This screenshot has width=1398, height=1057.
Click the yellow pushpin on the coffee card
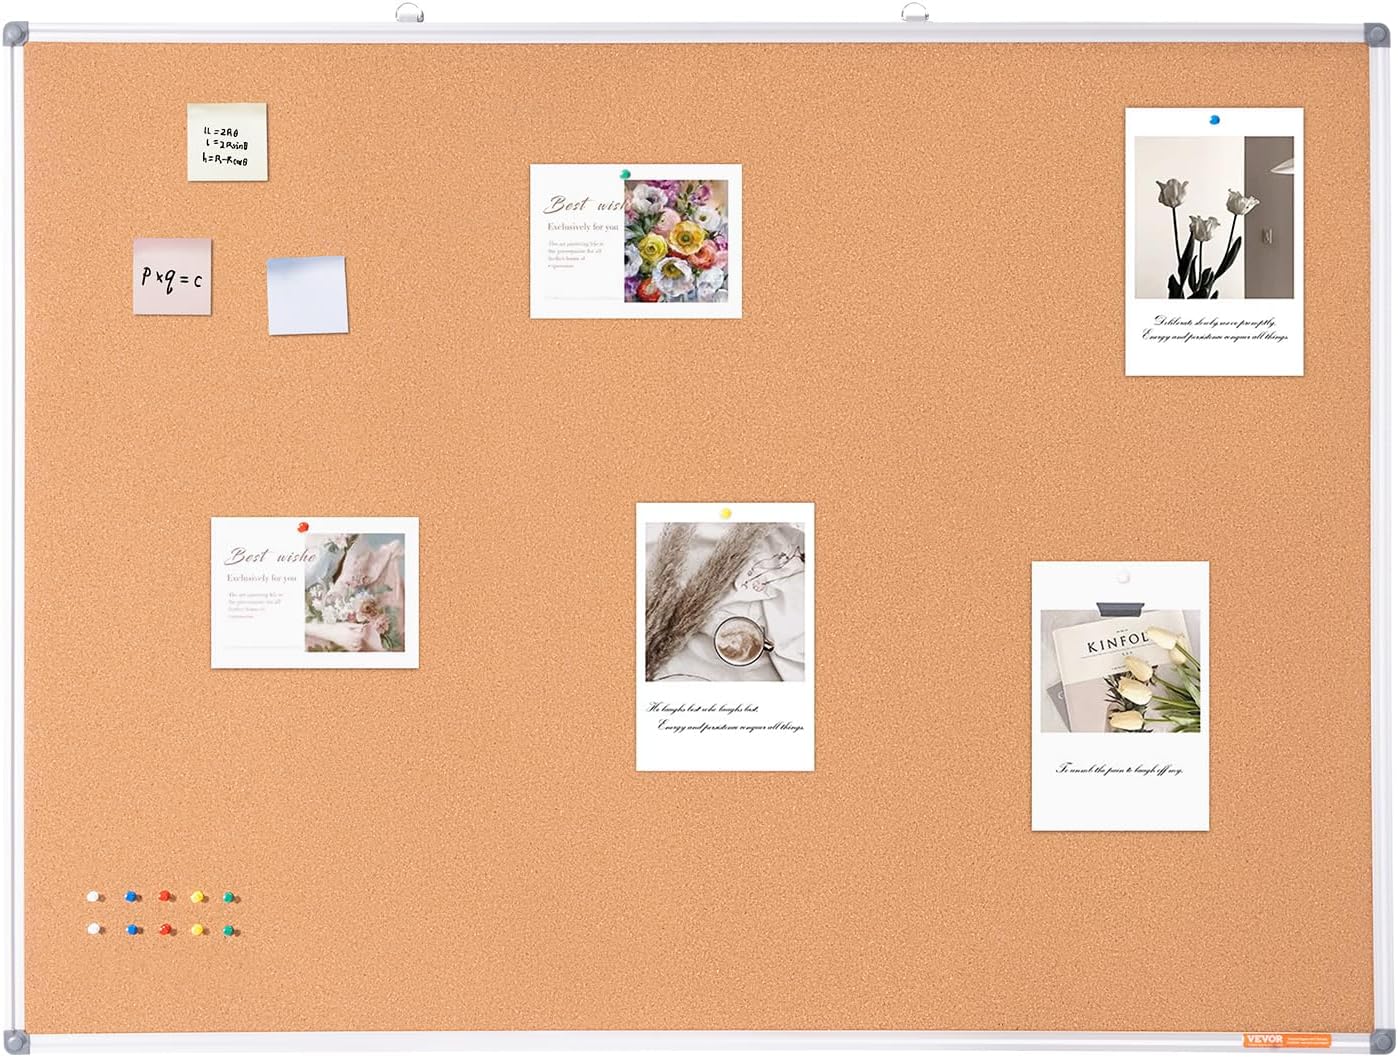tap(726, 513)
